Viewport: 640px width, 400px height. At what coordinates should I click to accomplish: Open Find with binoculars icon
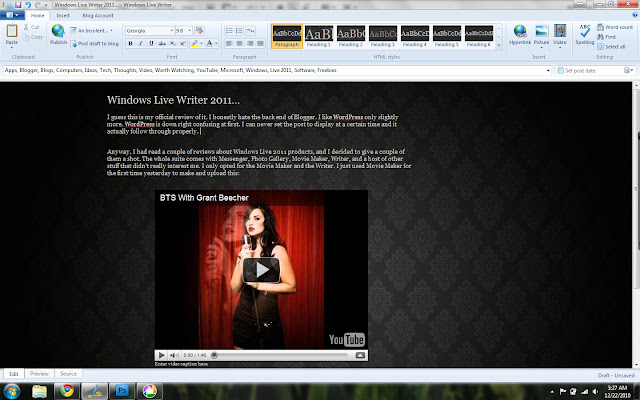pyautogui.click(x=607, y=37)
